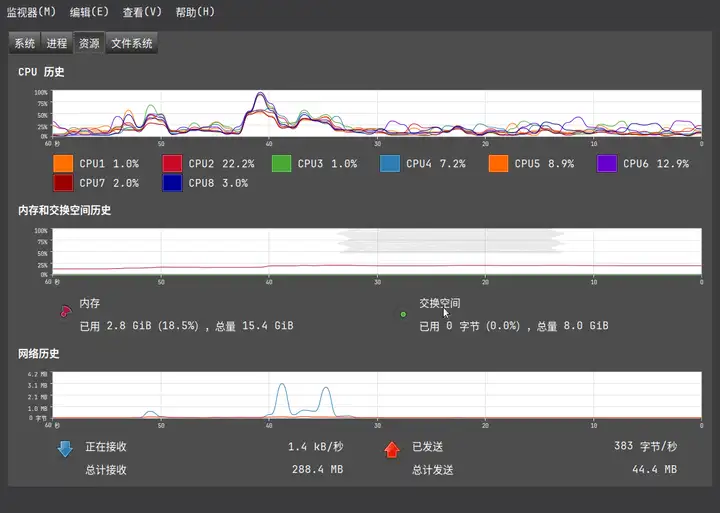Change the CPU3 green color swatch
The image size is (720, 513).
[281, 163]
